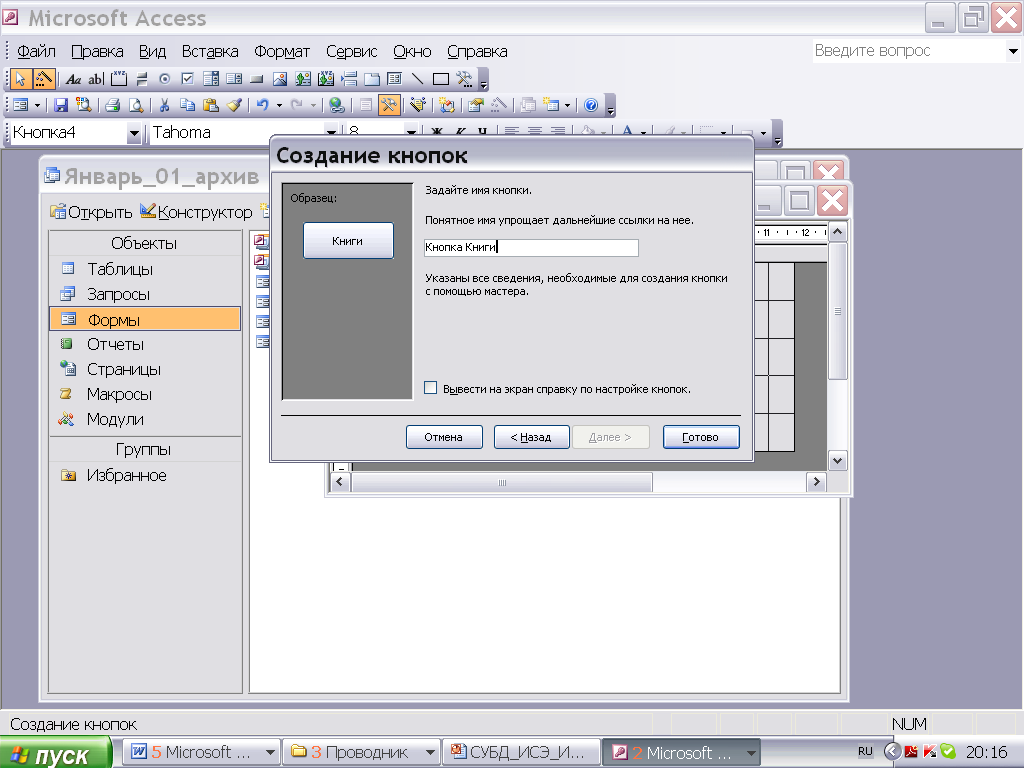
Task: Choose the Toggle Button control tool
Action: tap(142, 80)
